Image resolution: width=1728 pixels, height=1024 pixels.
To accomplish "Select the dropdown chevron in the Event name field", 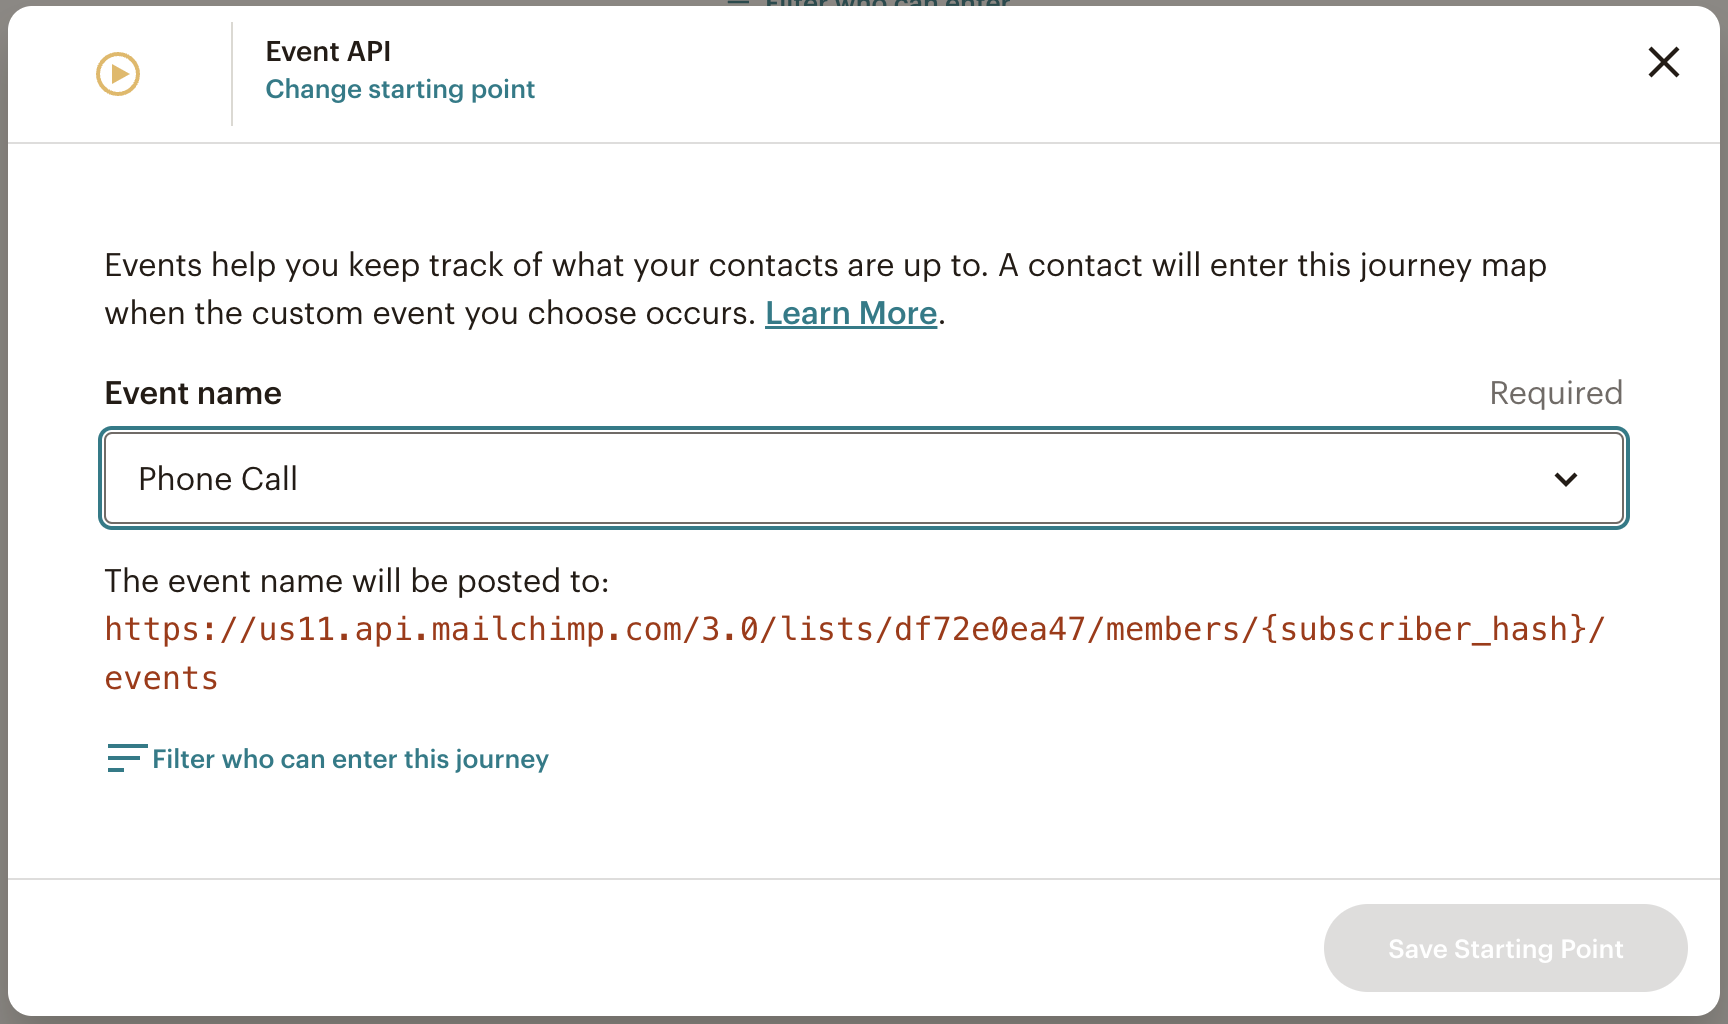I will [1566, 479].
